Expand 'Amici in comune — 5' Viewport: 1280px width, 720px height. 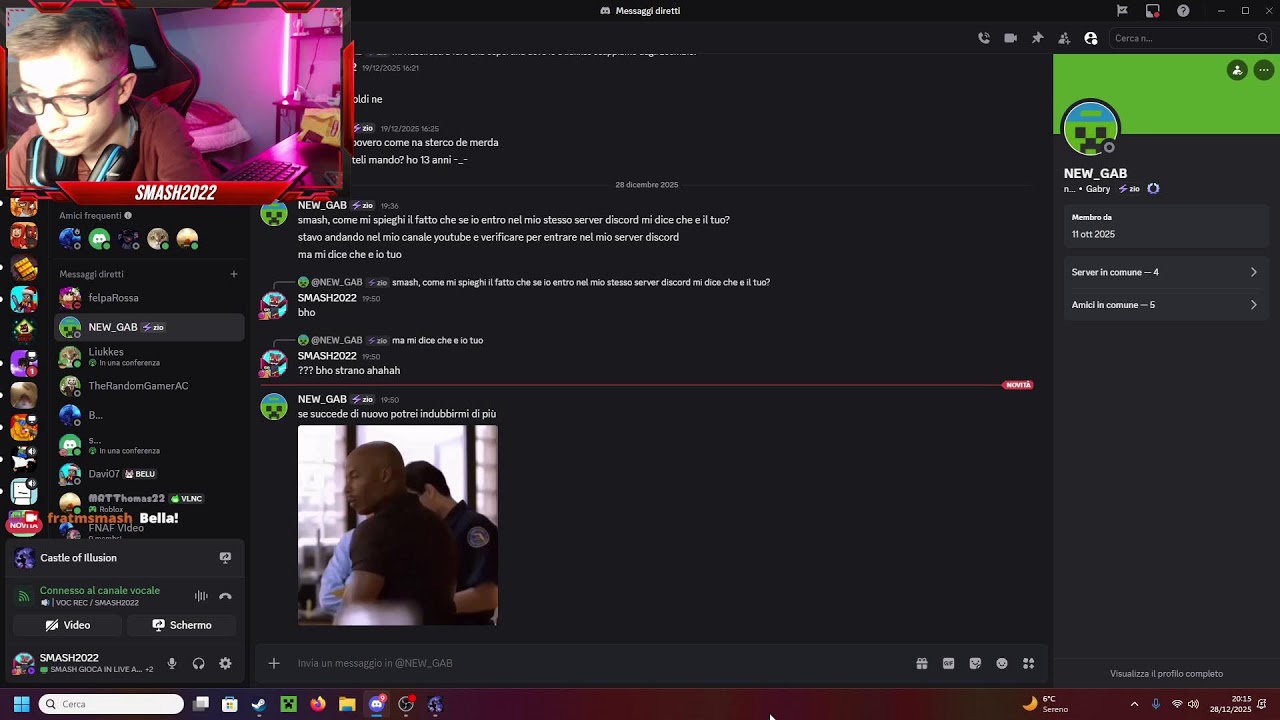[x=1164, y=305]
